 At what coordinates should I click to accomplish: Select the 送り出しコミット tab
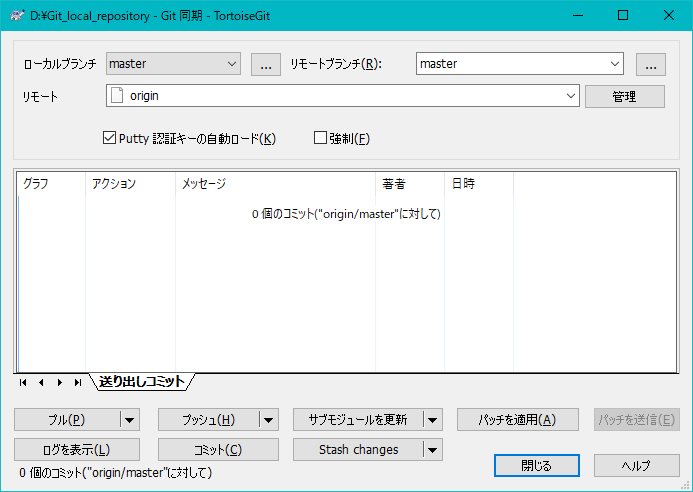[141, 382]
